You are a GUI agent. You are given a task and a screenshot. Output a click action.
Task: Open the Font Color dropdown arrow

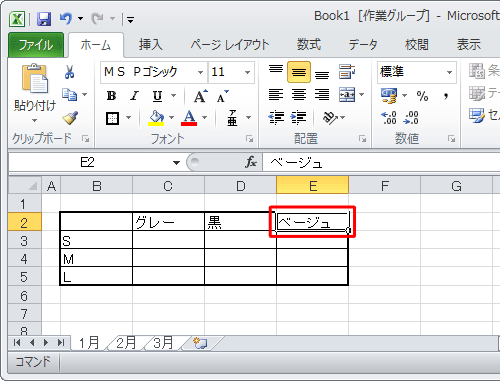click(x=204, y=118)
